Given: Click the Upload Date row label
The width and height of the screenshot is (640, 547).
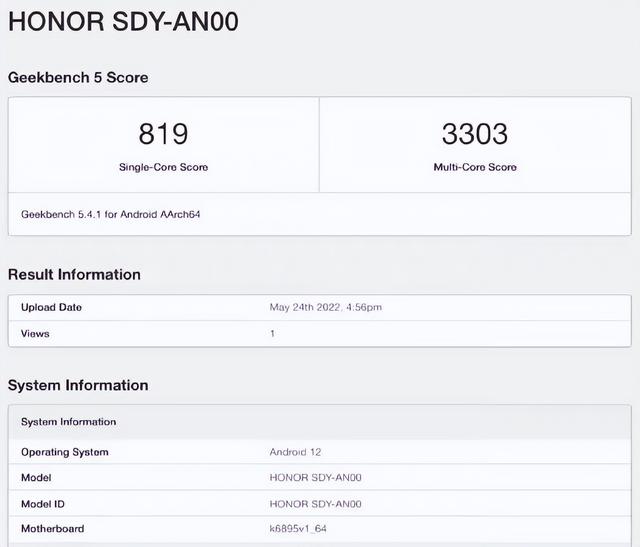Looking at the screenshot, I should 51,307.
